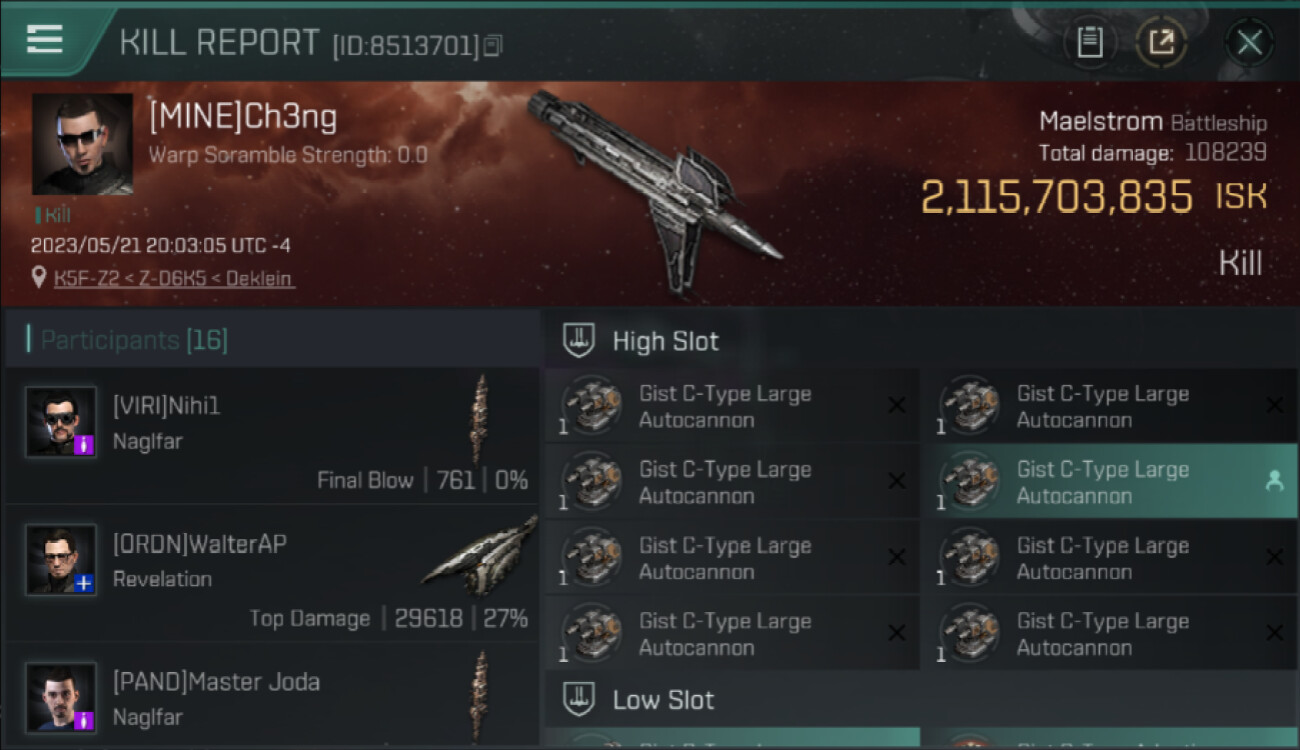
Task: Select the highlighted Gist C-Type autocannon
Action: tap(1109, 481)
